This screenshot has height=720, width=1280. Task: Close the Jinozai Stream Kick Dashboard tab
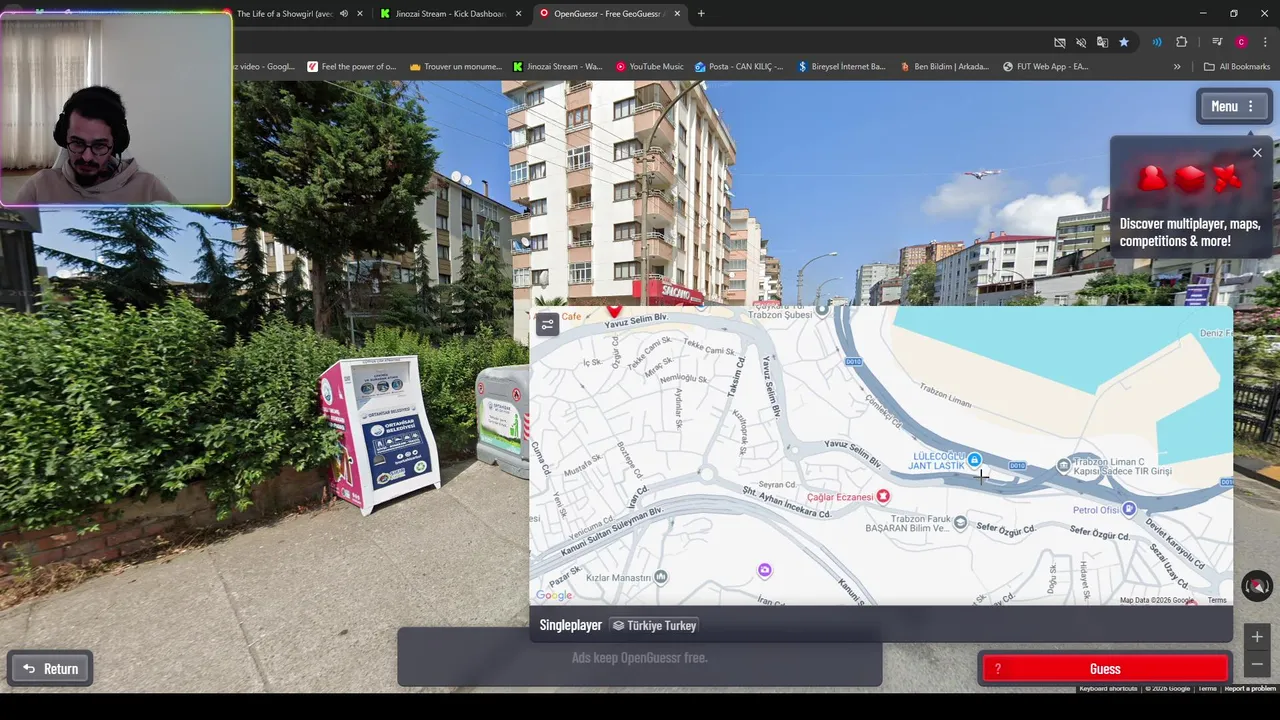tap(518, 14)
